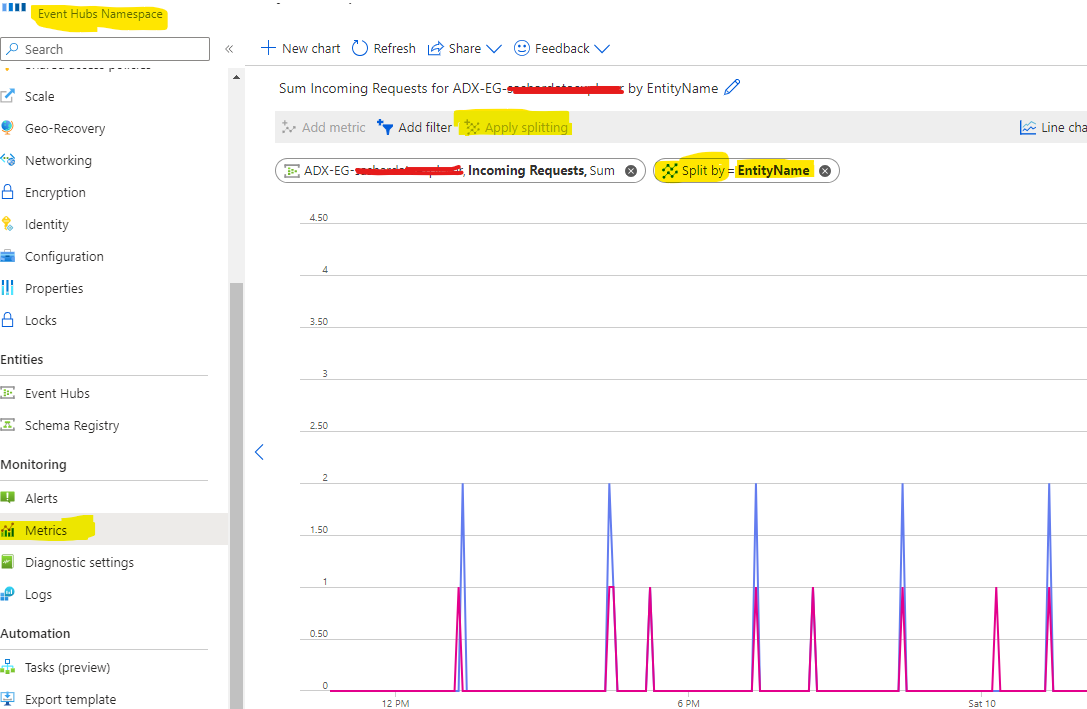Click the Event Hubs Namespace heading

tap(101, 14)
